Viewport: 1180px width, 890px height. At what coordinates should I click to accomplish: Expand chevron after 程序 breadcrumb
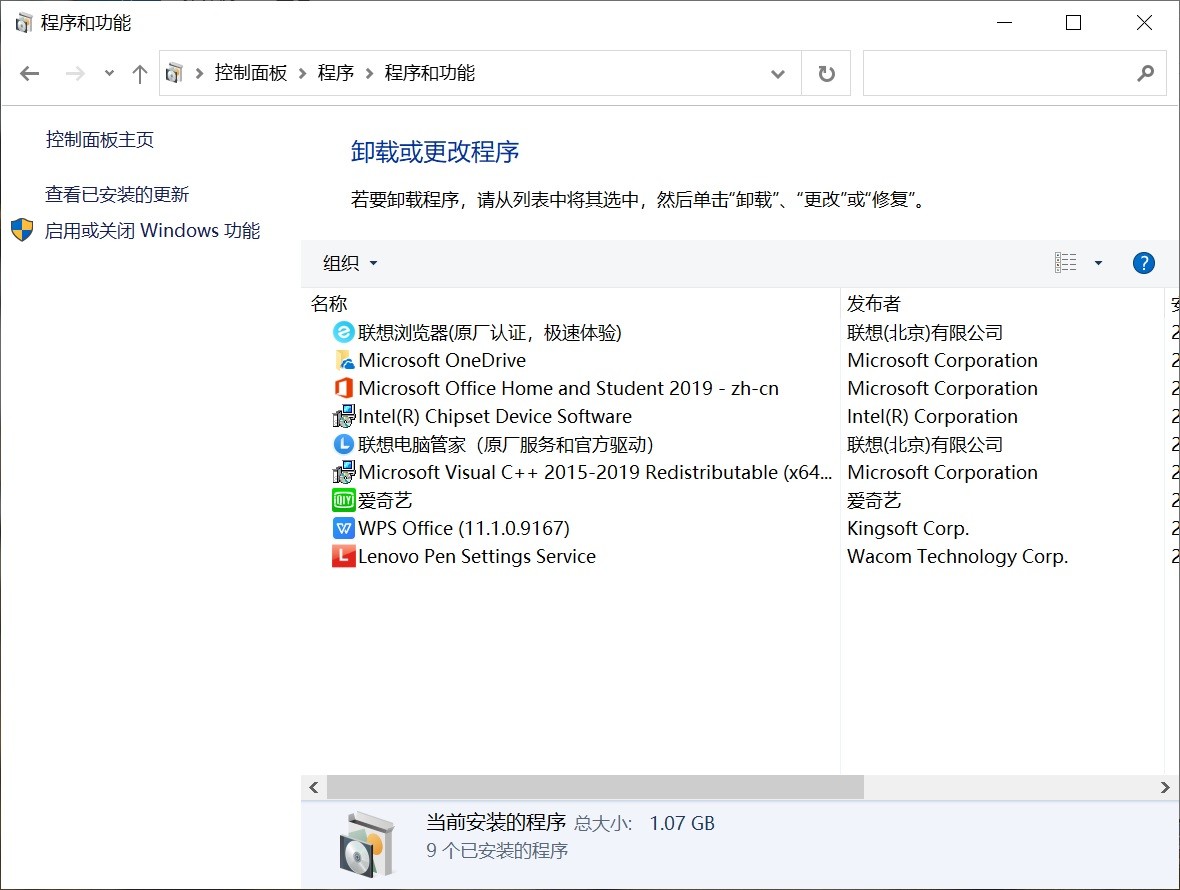(370, 73)
